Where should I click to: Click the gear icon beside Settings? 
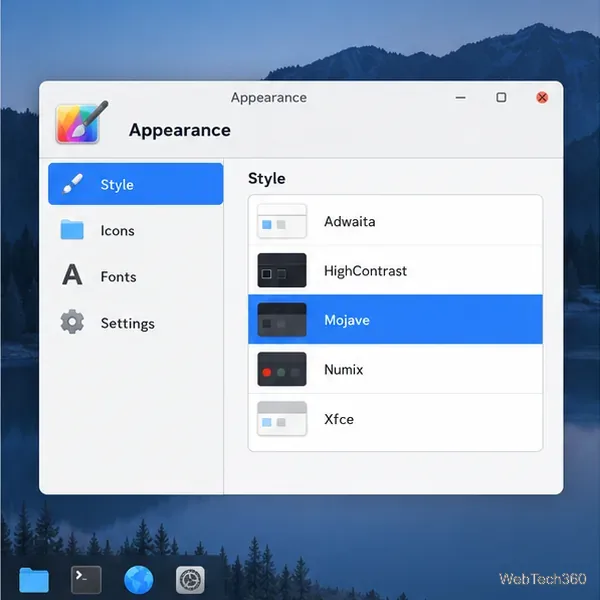click(72, 321)
